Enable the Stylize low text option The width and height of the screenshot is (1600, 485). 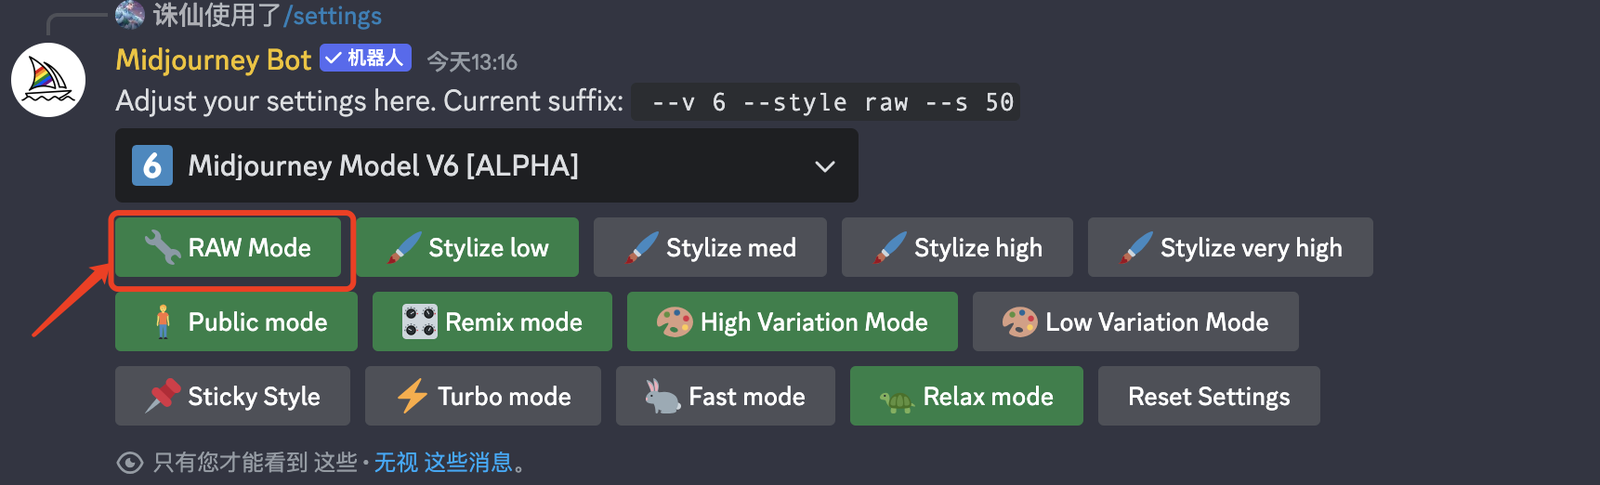pos(488,248)
